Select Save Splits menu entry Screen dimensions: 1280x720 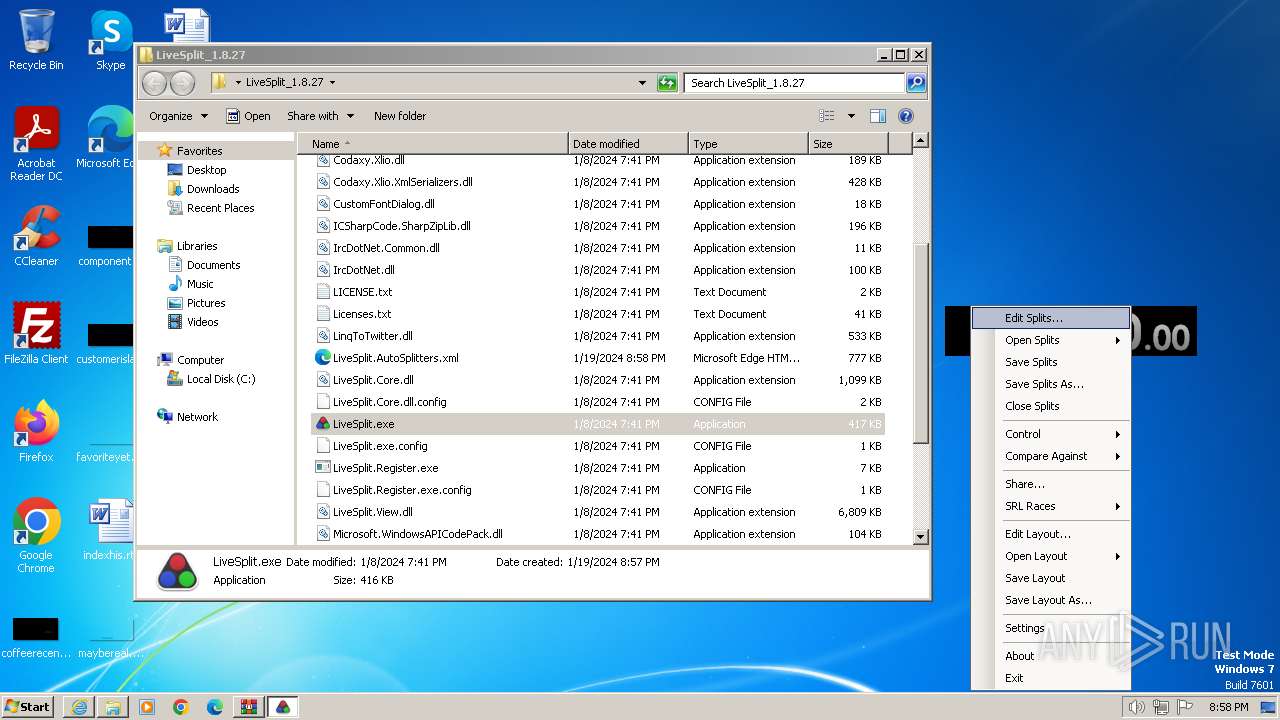(1050, 362)
